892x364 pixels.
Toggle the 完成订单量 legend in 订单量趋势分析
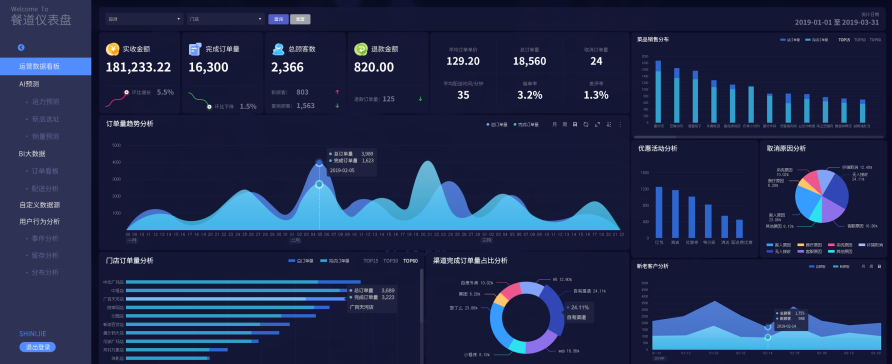pos(526,124)
